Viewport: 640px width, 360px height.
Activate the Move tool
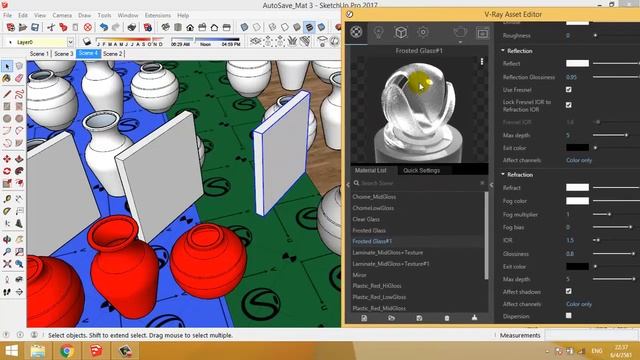coord(7,159)
